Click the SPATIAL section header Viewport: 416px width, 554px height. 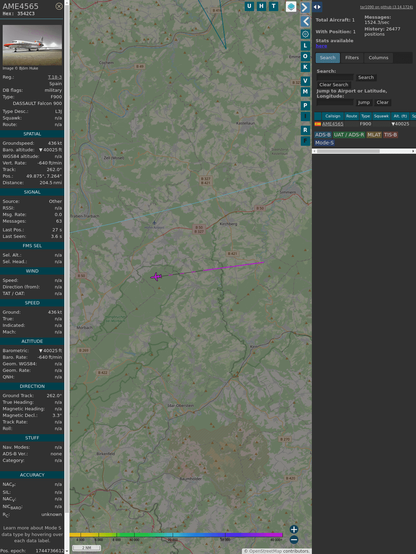point(32,134)
